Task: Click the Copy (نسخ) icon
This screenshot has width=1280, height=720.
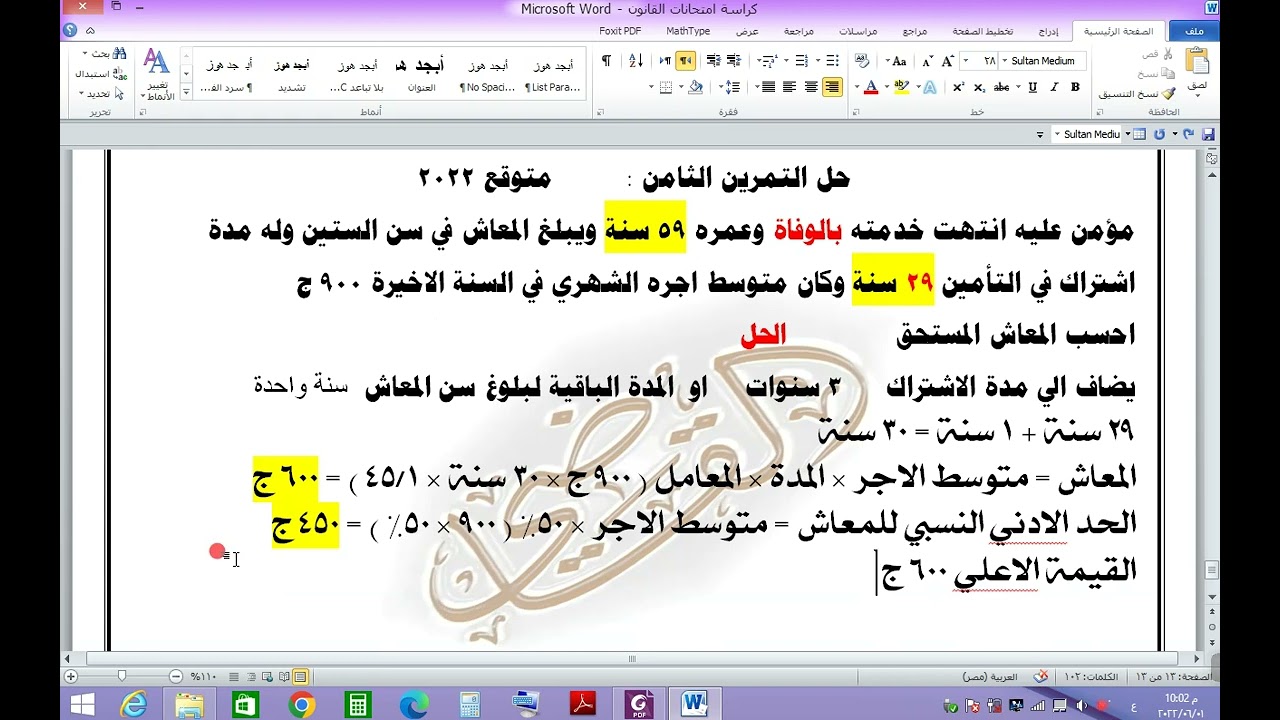Action: [x=1167, y=73]
